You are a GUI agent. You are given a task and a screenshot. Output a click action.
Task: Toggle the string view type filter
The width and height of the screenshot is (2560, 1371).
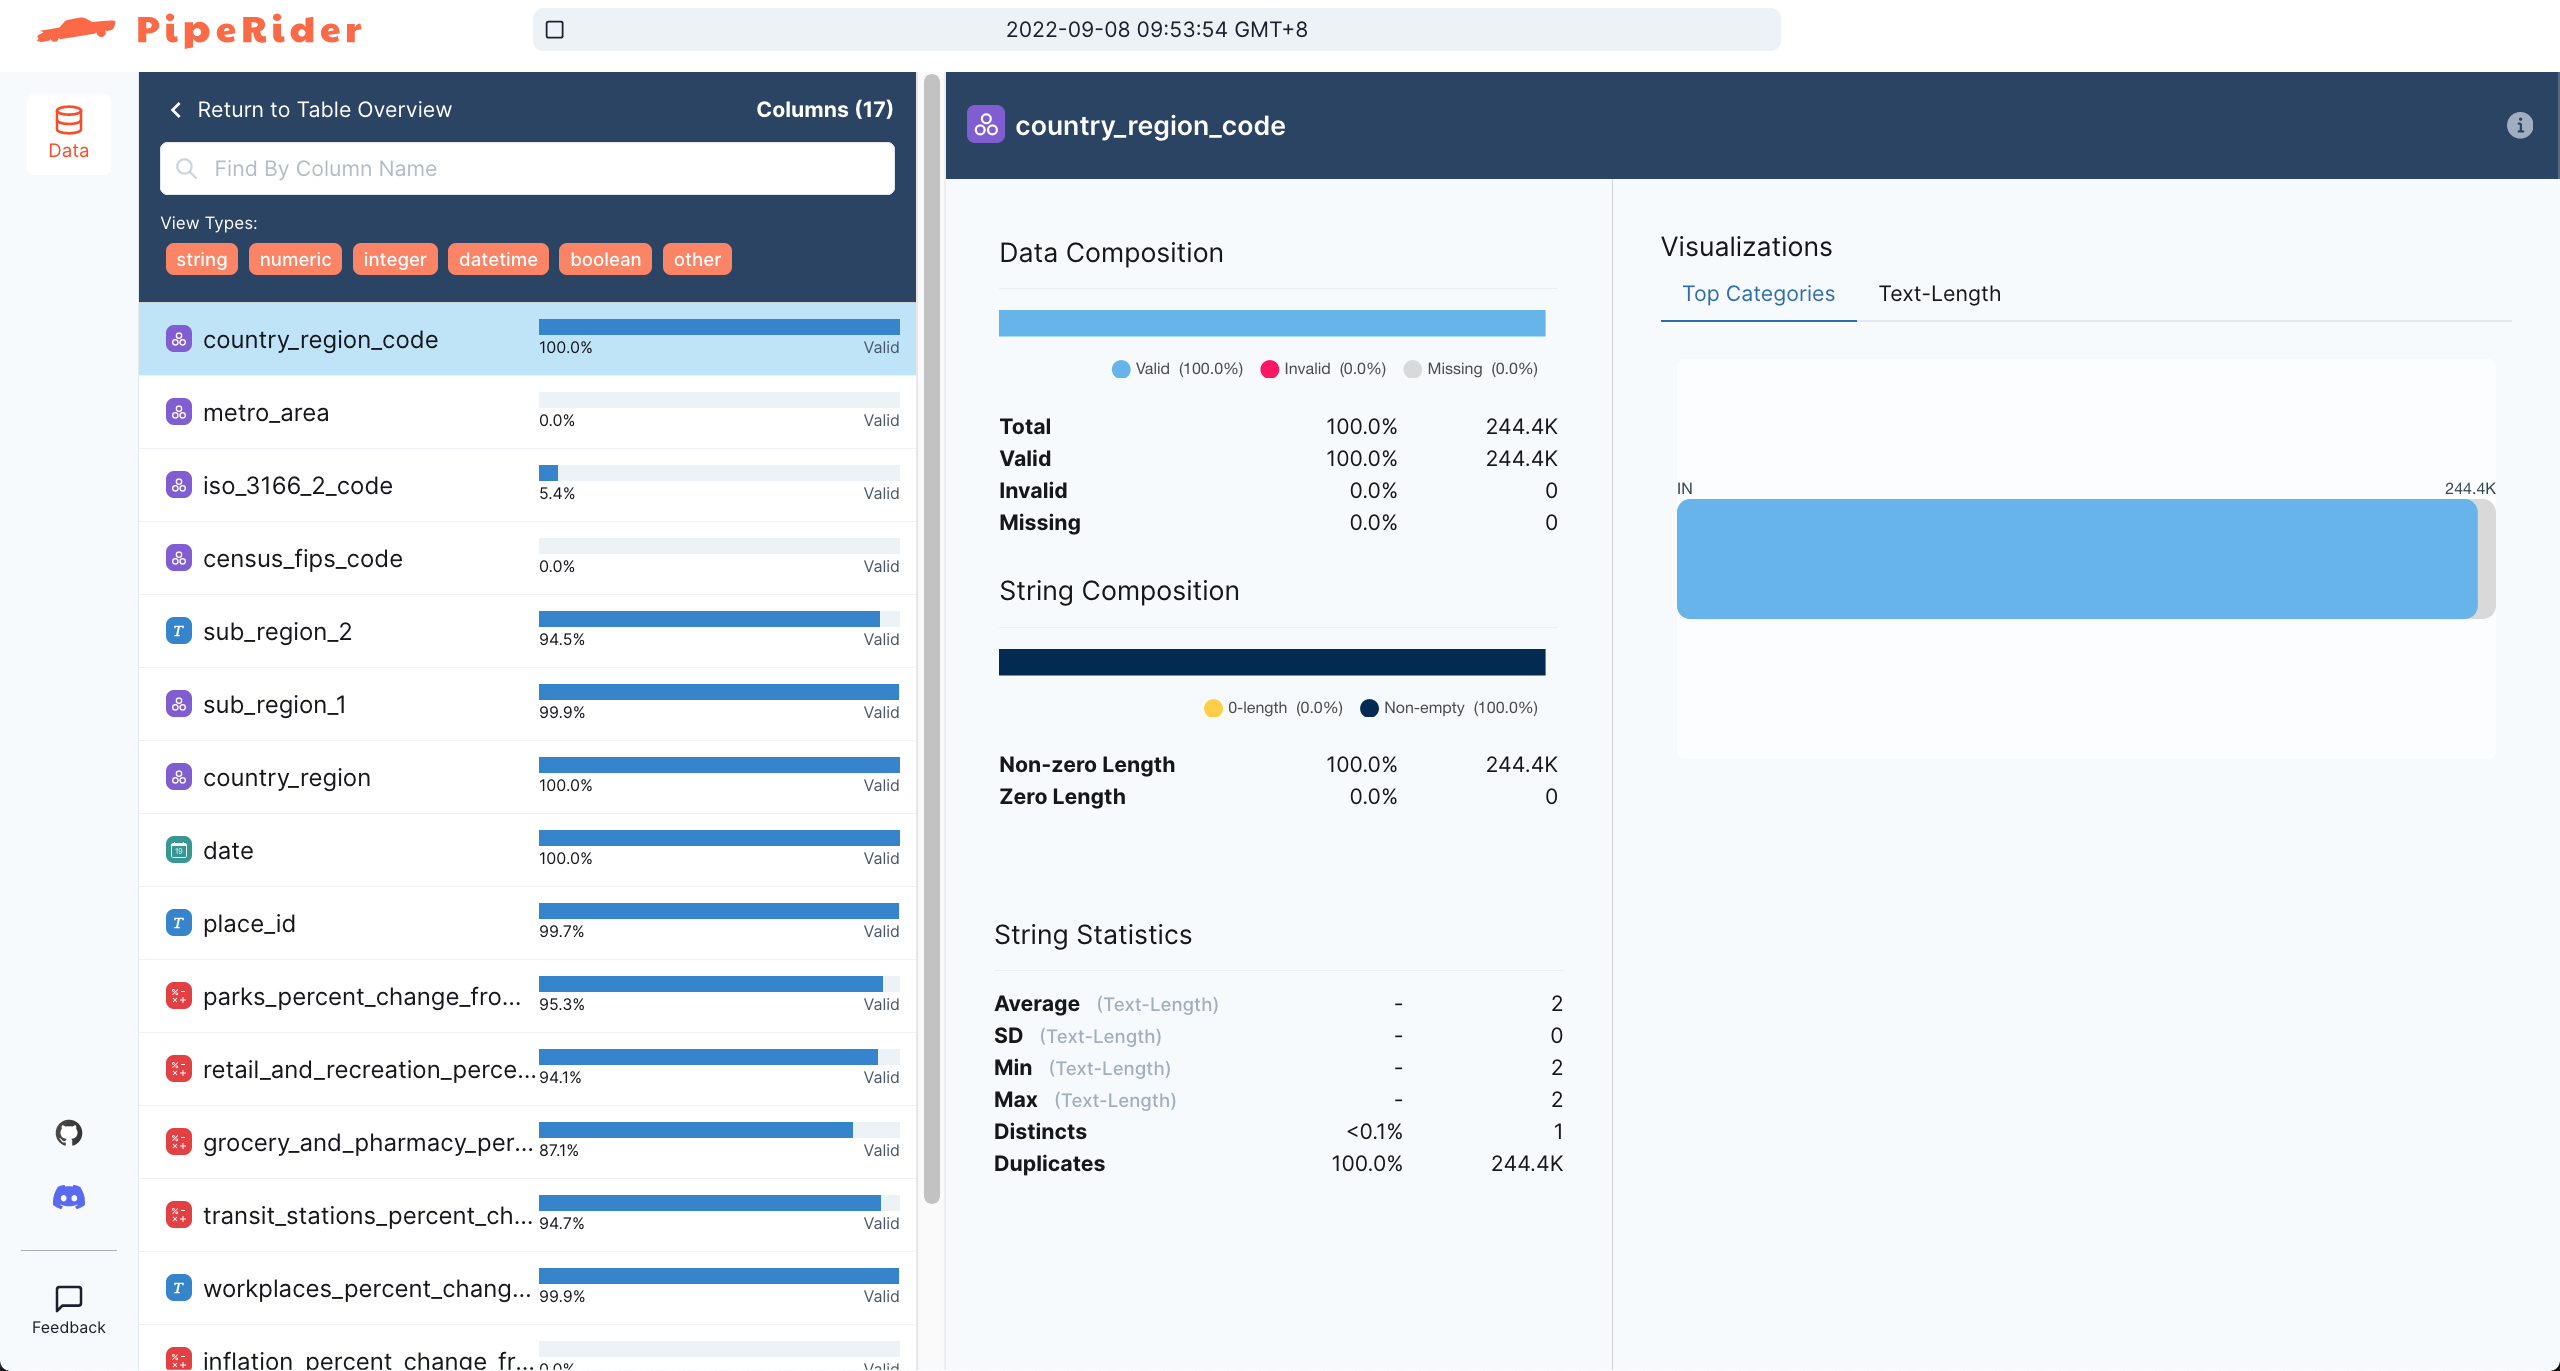tap(201, 260)
